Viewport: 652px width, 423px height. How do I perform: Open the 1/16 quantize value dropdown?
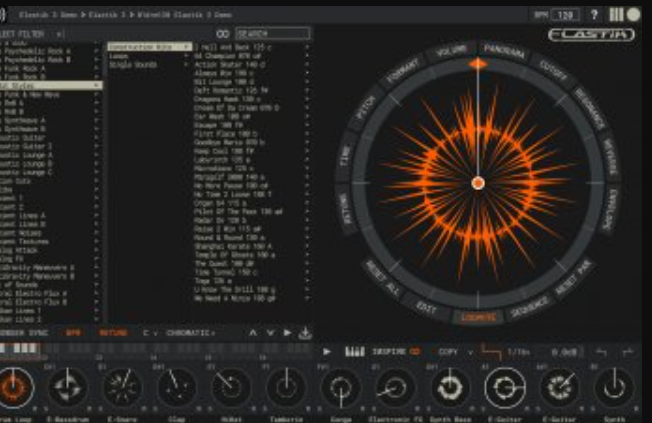518,352
